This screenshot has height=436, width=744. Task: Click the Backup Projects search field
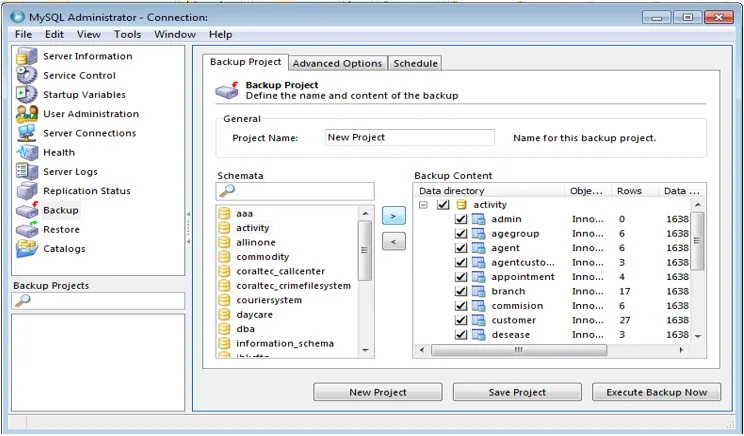click(x=98, y=301)
